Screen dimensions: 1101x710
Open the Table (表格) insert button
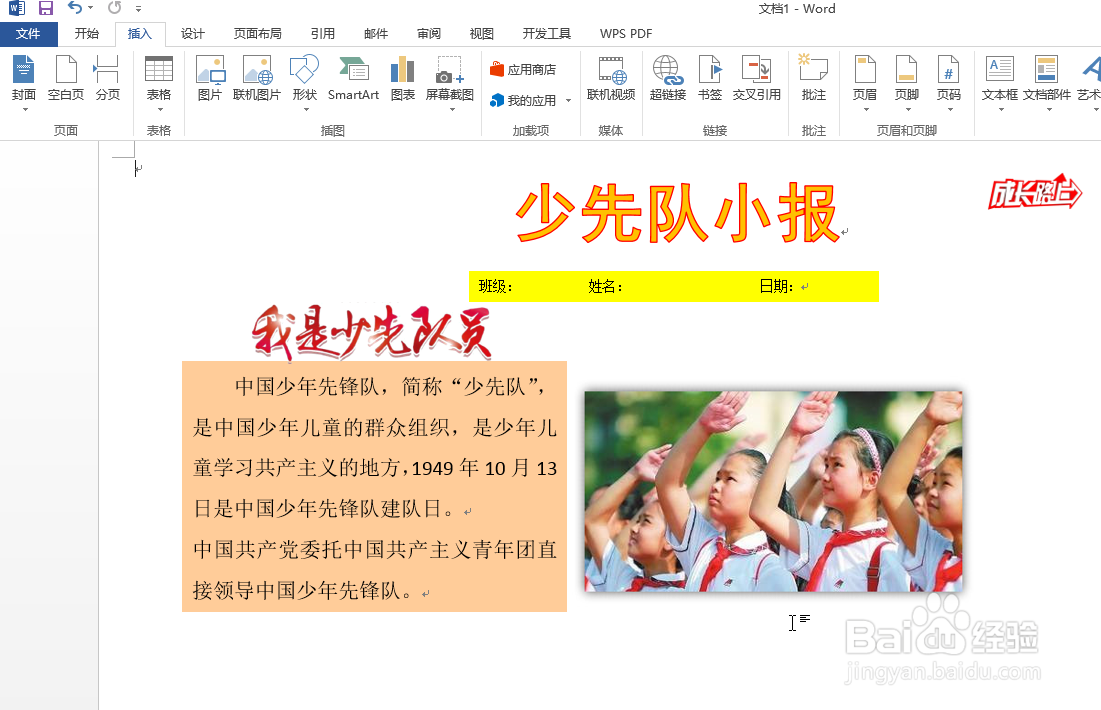tap(159, 70)
